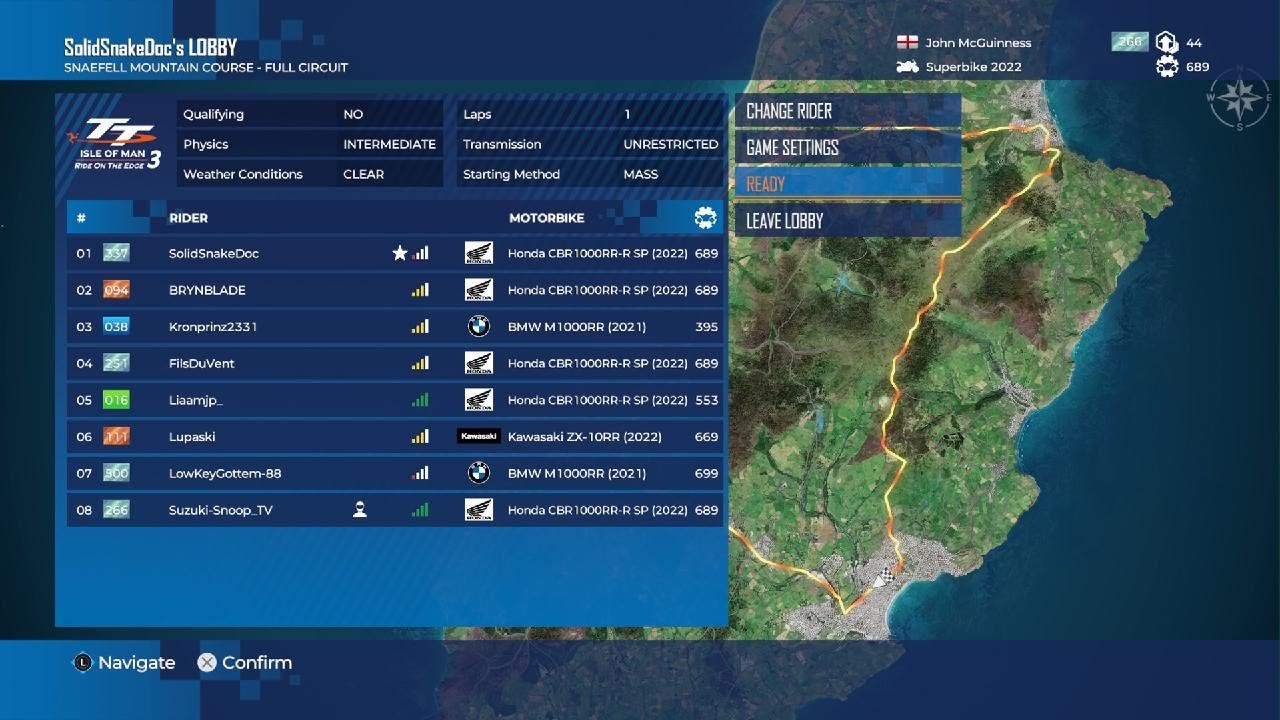Click the connection signal bars for Lupaski

click(420, 436)
